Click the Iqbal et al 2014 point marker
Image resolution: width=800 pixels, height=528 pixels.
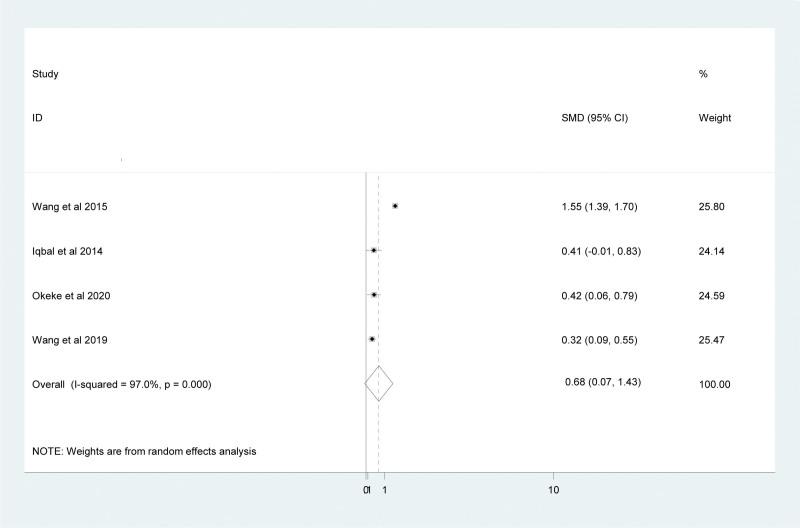[374, 250]
